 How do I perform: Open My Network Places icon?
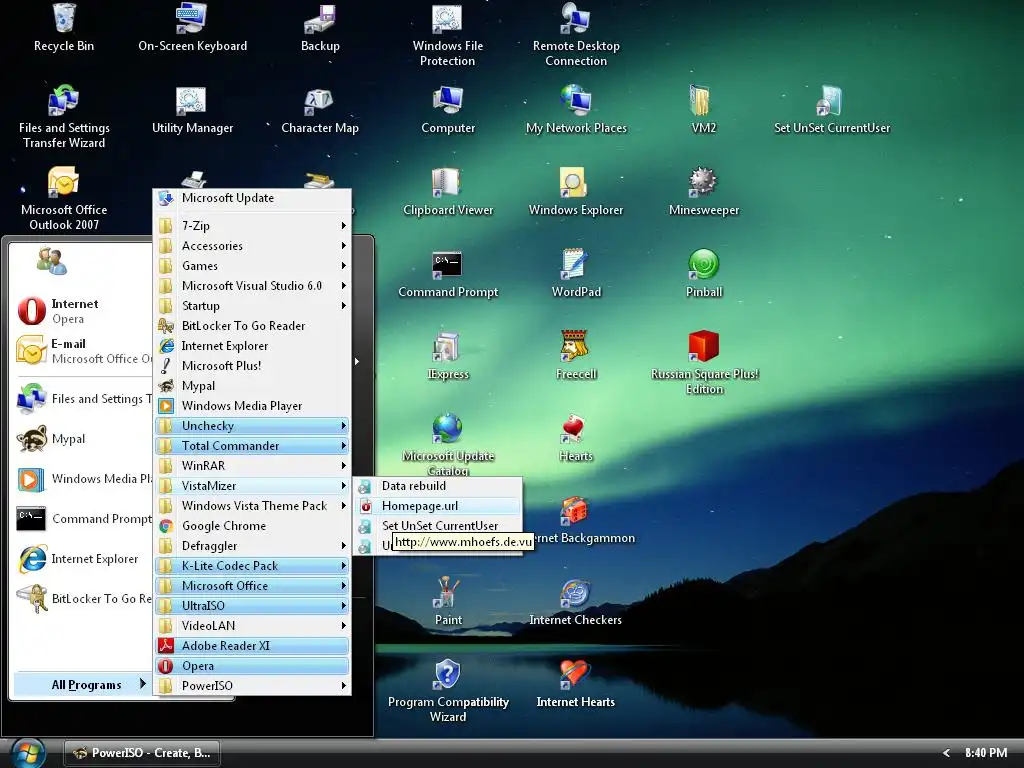click(x=576, y=110)
